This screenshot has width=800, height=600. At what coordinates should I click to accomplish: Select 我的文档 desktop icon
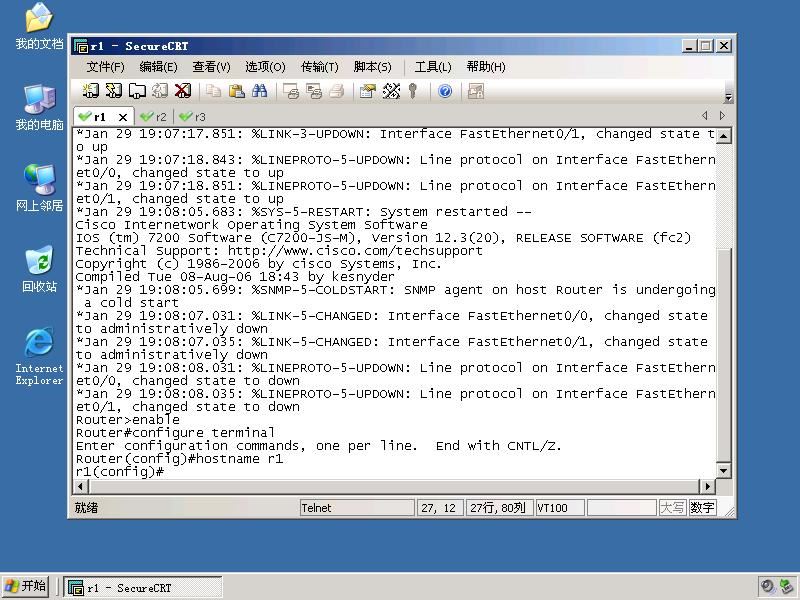39,27
